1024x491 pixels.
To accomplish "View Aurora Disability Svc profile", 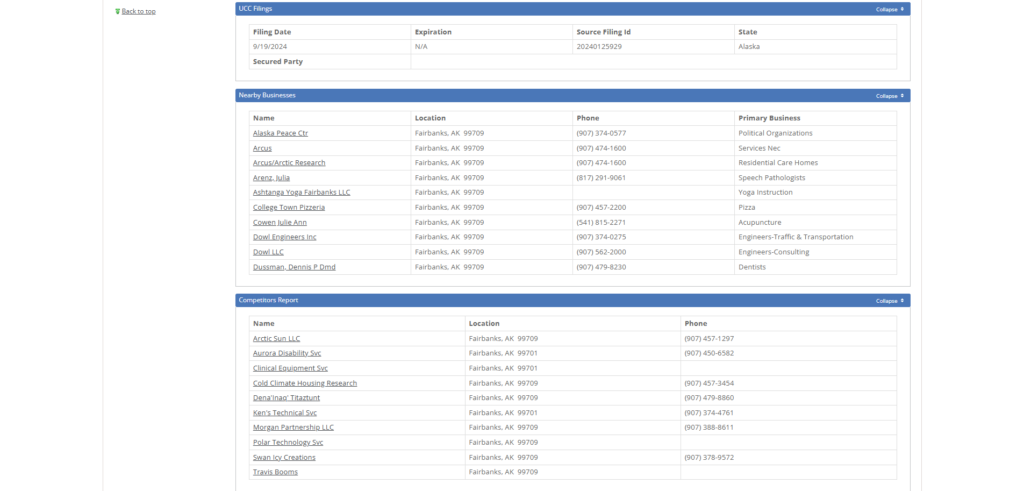I will [287, 353].
